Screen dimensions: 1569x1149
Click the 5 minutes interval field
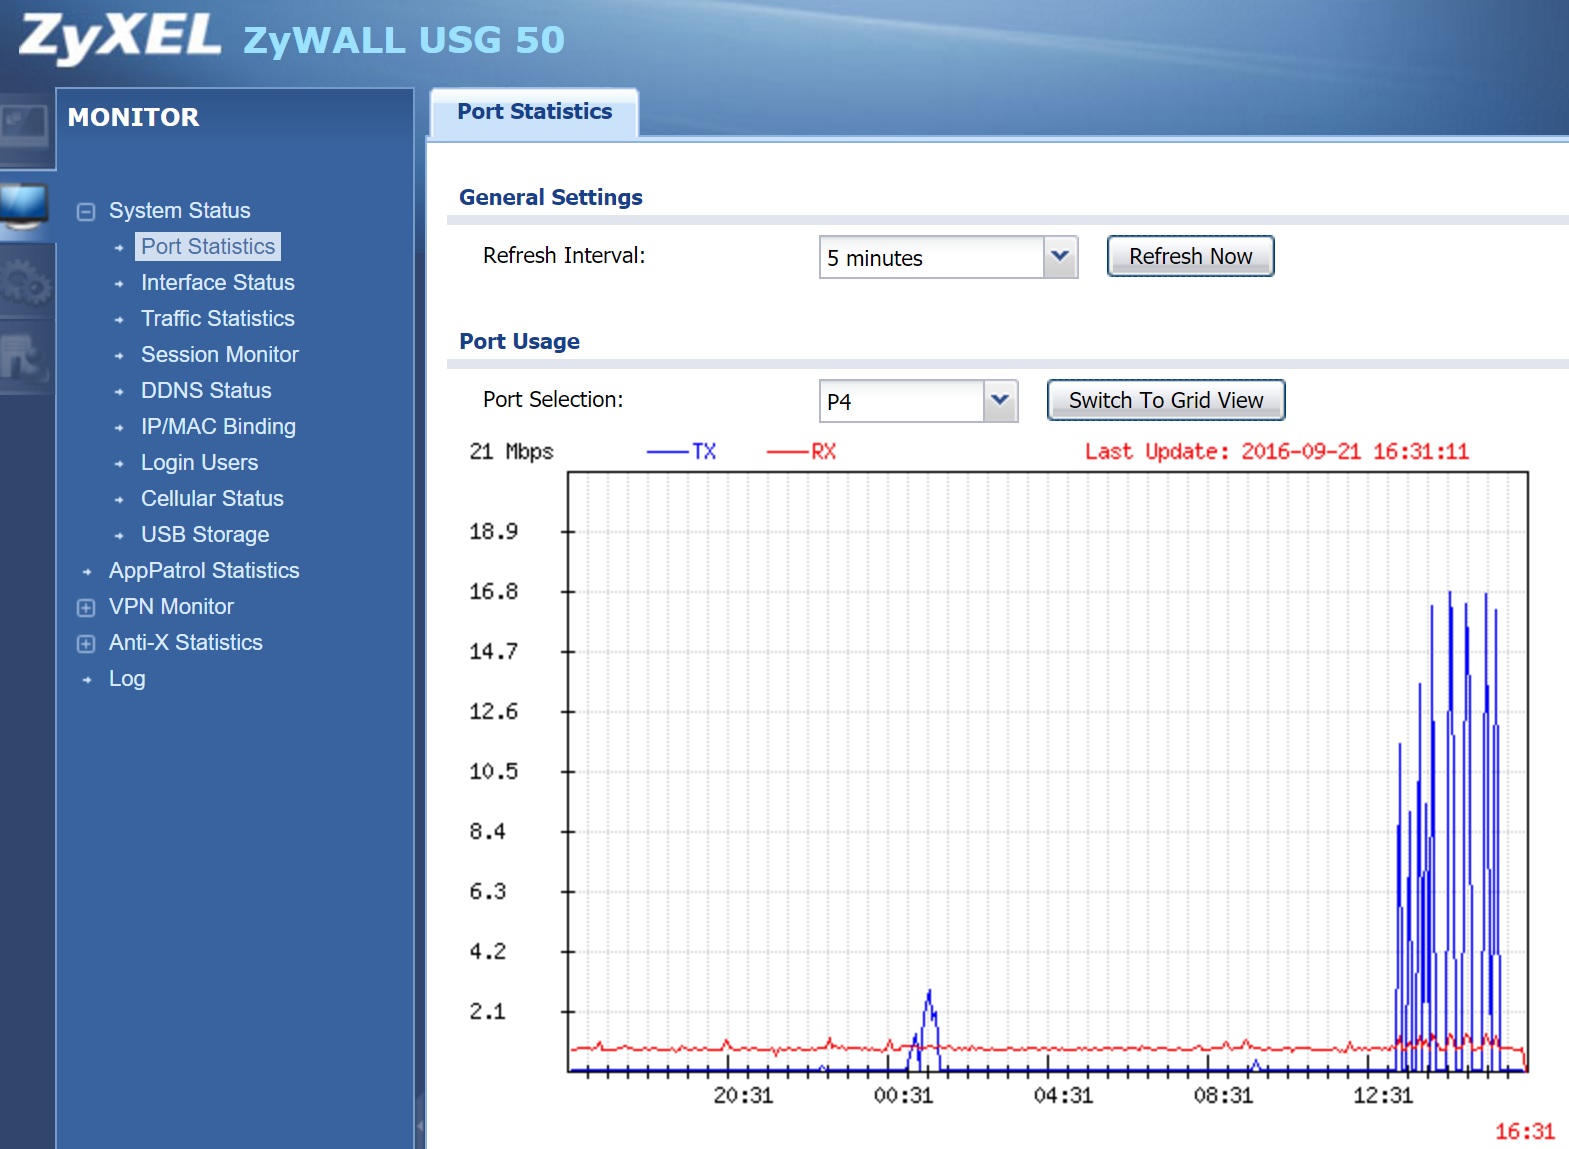point(932,257)
